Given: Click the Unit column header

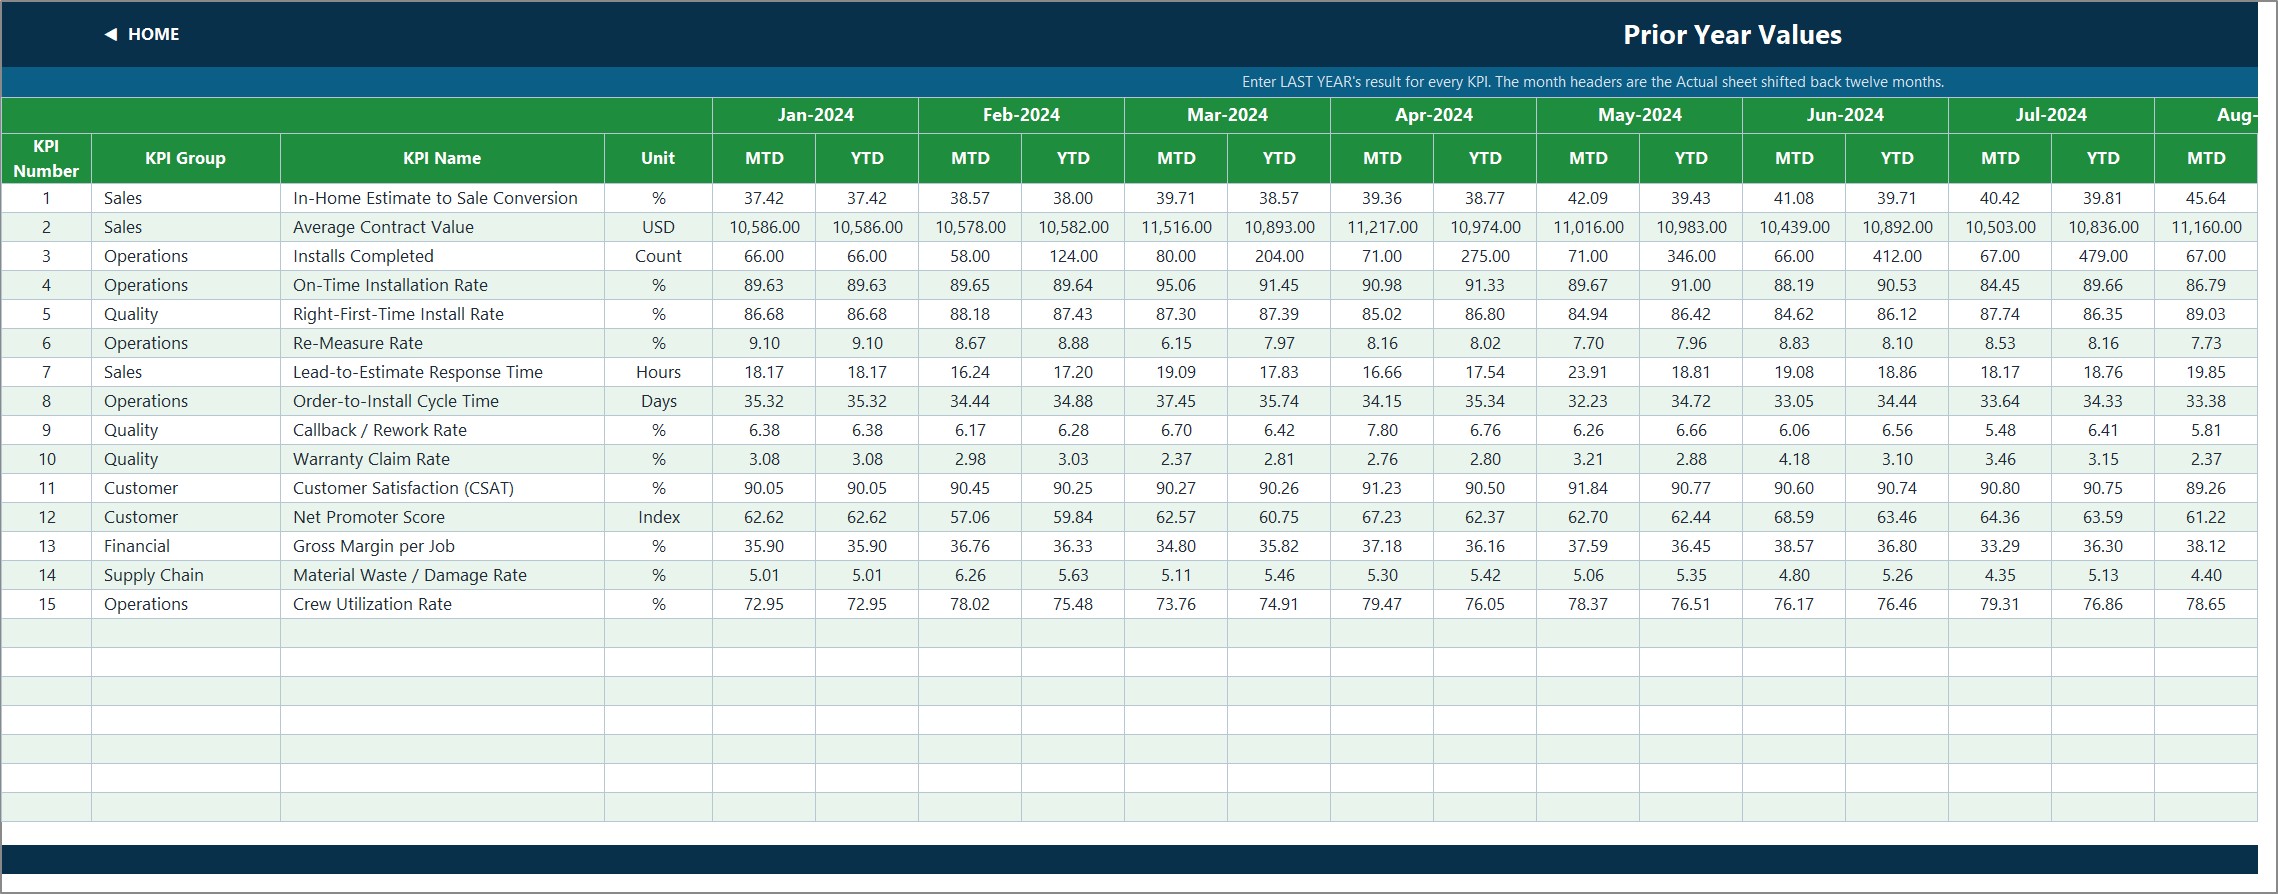Looking at the screenshot, I should pos(658,158).
